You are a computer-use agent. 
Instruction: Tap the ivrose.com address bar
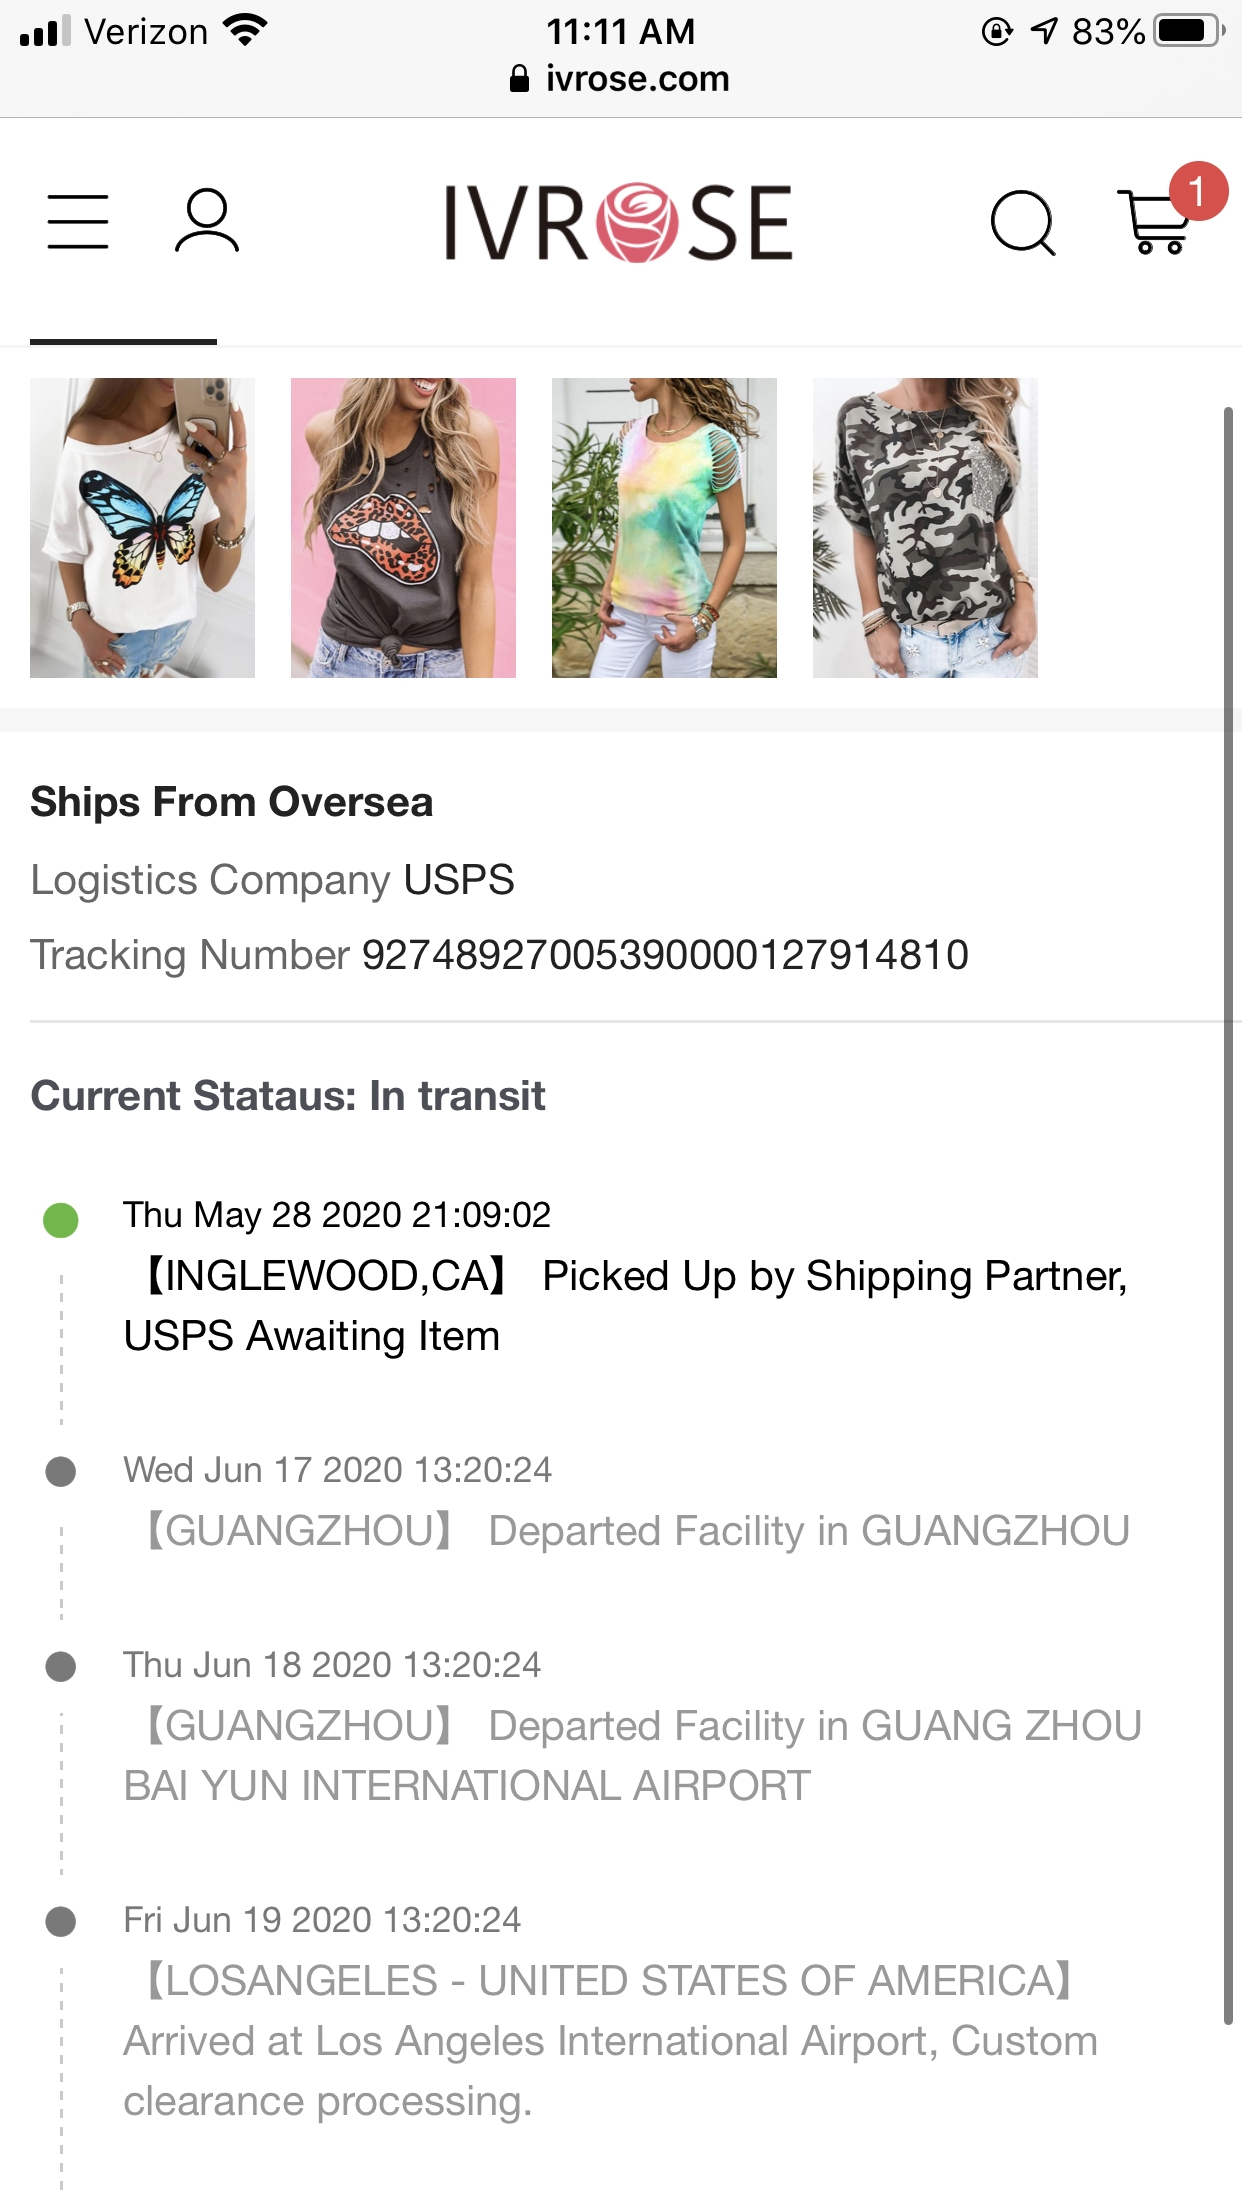[637, 79]
